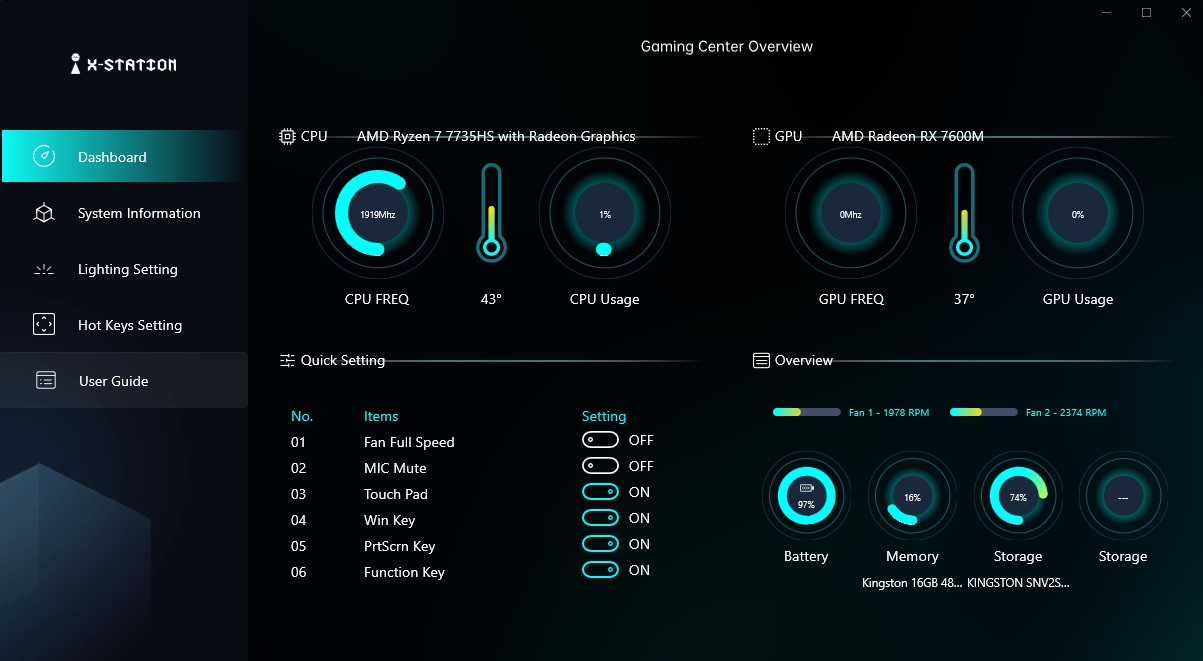Screen dimensions: 1203x661
Task: Disable the Touch Pad toggle
Action: pos(601,492)
